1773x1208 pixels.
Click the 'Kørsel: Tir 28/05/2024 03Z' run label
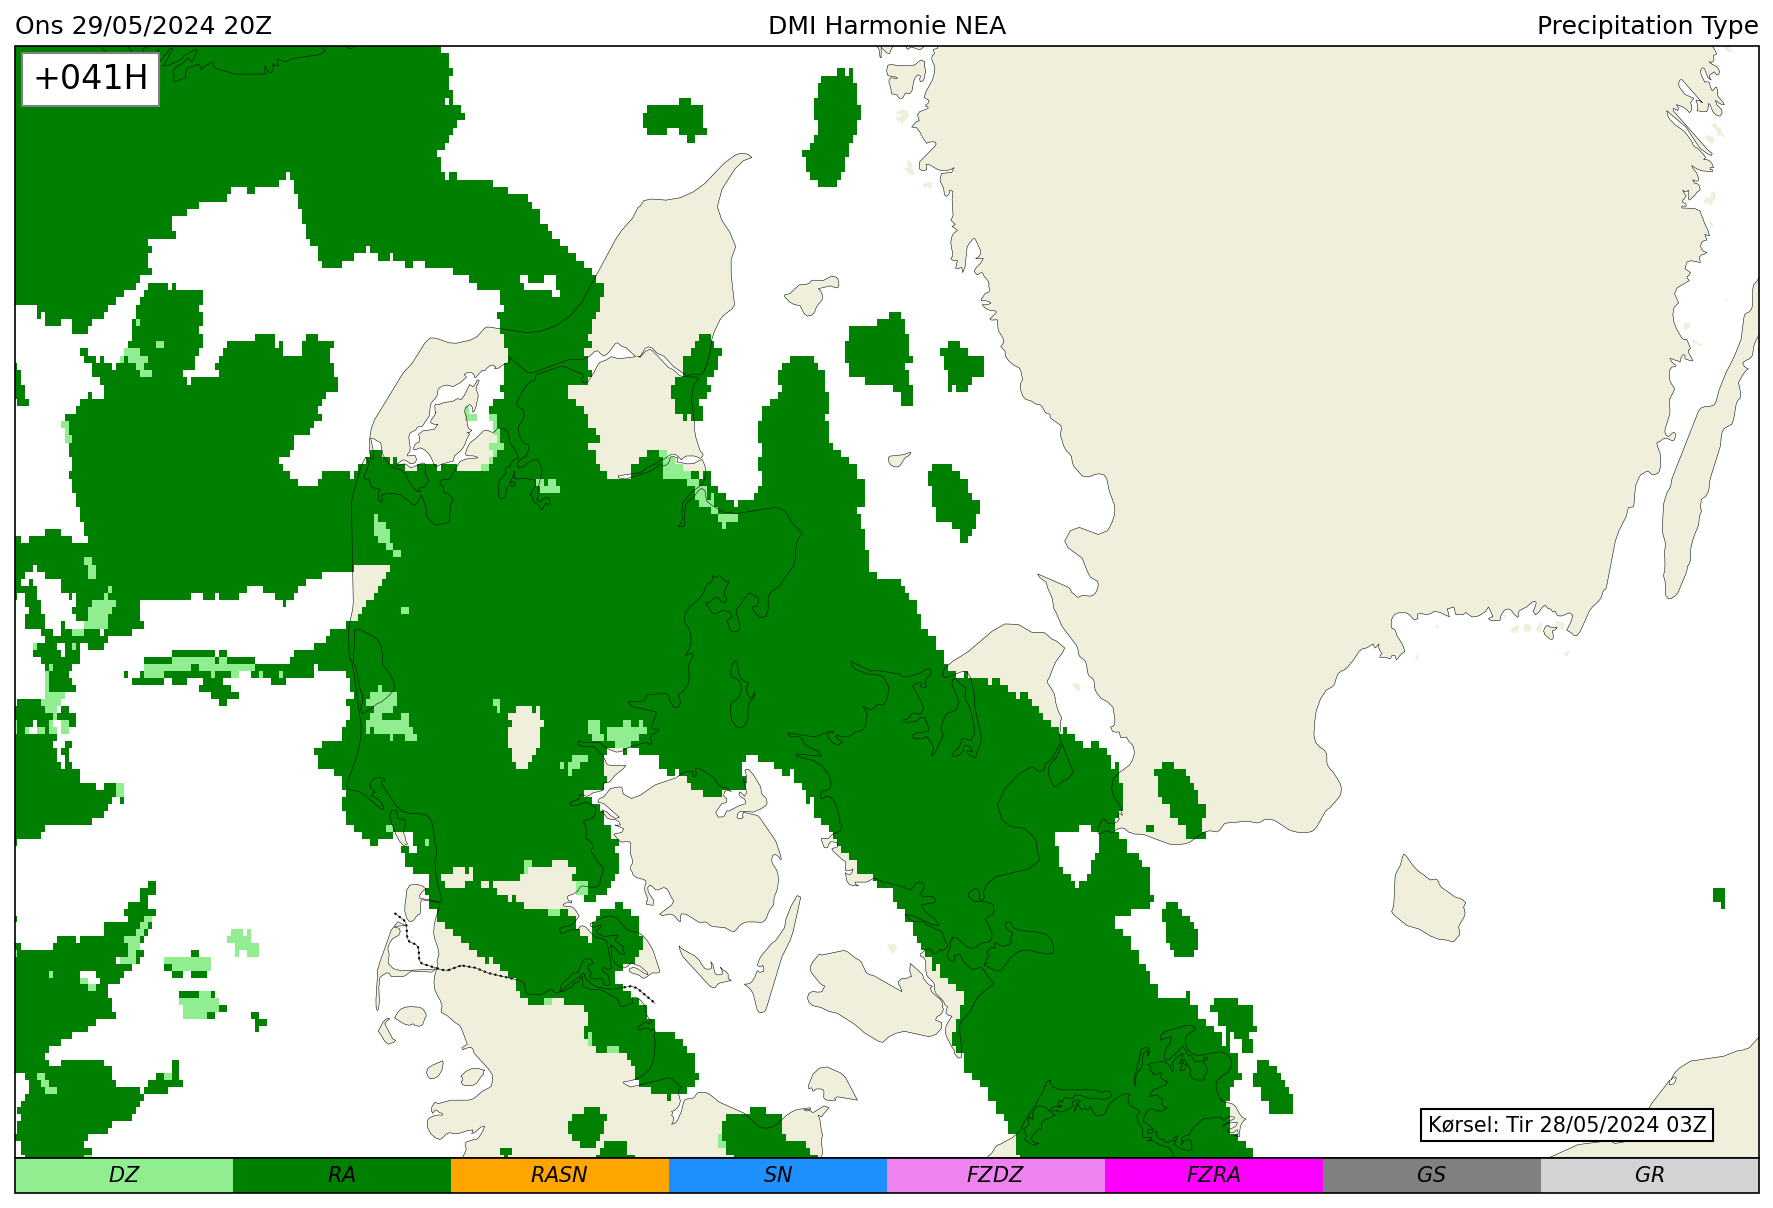tap(1567, 1125)
